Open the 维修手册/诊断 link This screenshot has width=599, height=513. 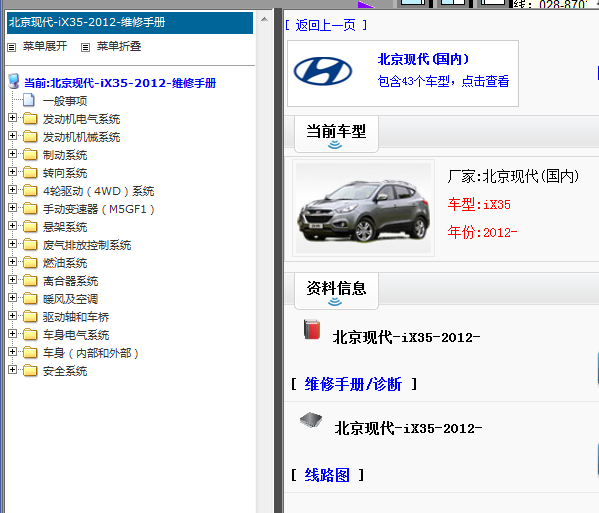click(x=353, y=384)
